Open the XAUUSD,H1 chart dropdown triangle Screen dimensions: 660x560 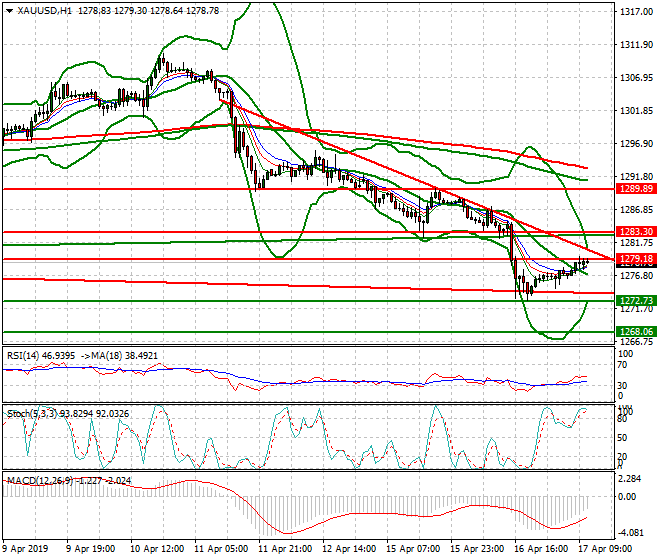click(x=9, y=11)
